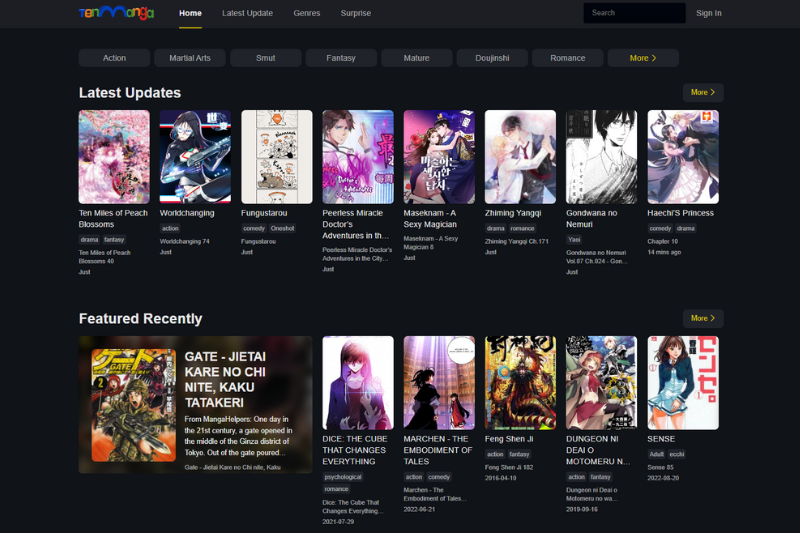The image size is (800, 533).
Task: Open Gondwana no Nemuri cover image
Action: pos(602,157)
